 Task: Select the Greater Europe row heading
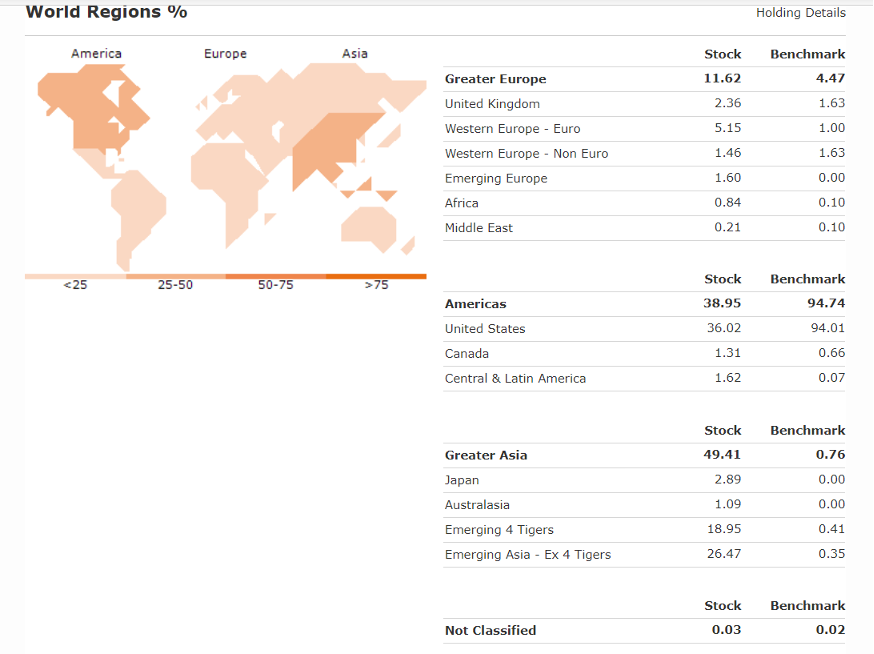(495, 79)
